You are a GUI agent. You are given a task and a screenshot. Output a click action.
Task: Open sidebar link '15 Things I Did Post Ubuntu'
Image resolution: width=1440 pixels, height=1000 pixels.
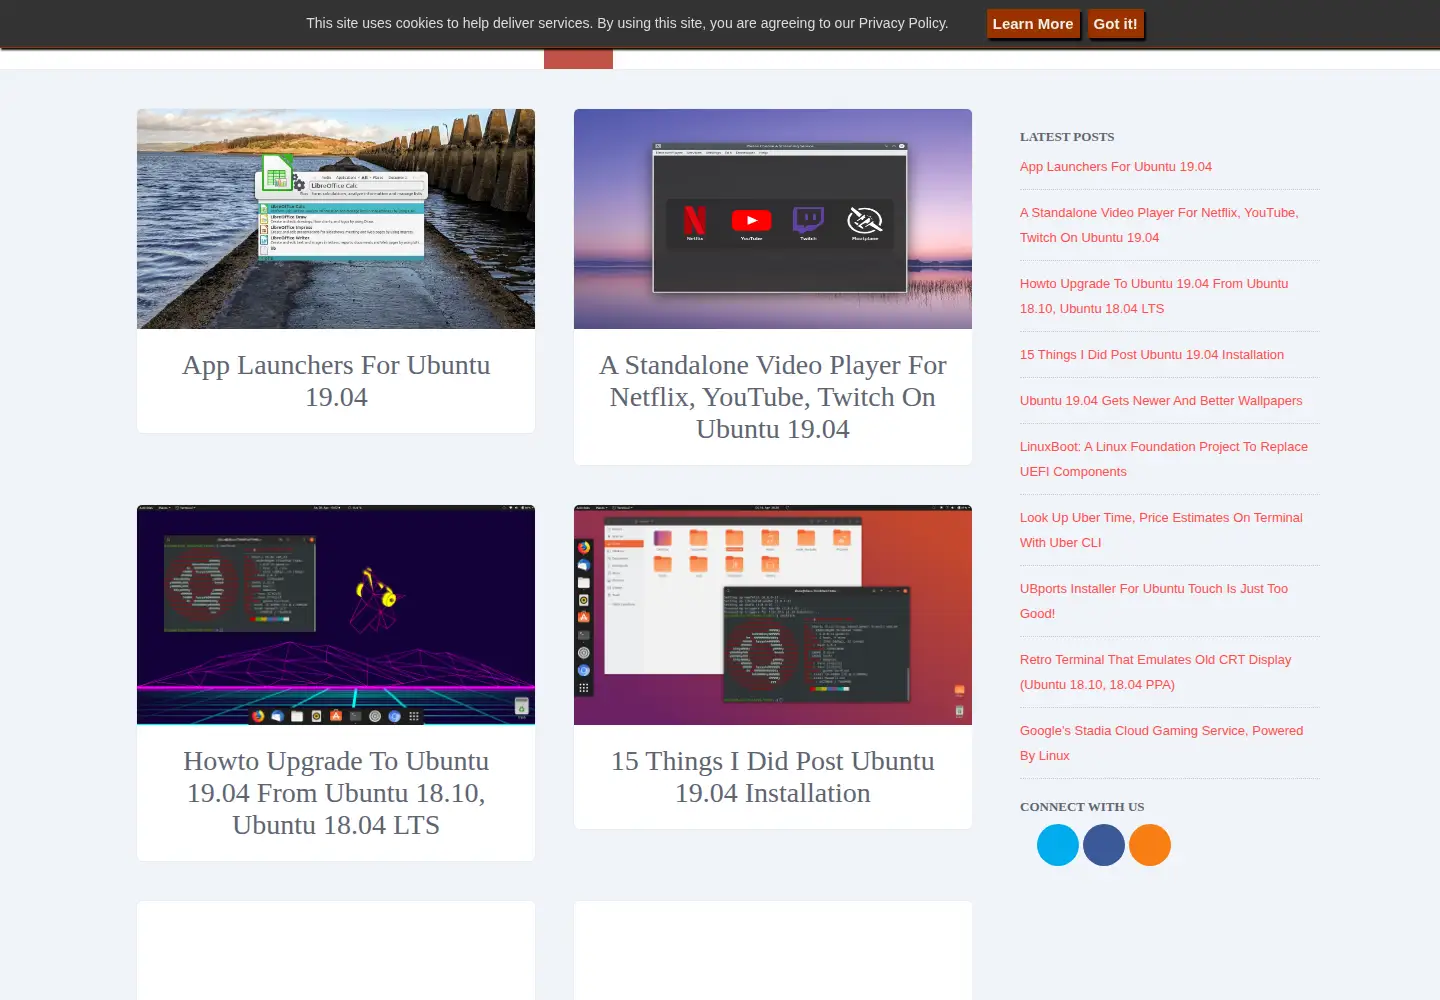pos(1152,355)
